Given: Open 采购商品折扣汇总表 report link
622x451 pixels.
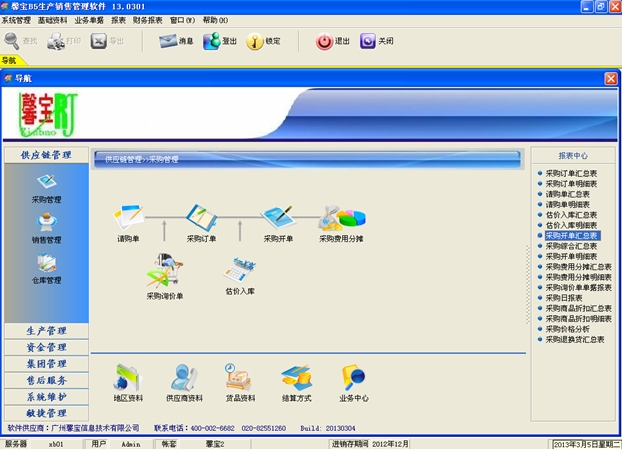Looking at the screenshot, I should 578,308.
